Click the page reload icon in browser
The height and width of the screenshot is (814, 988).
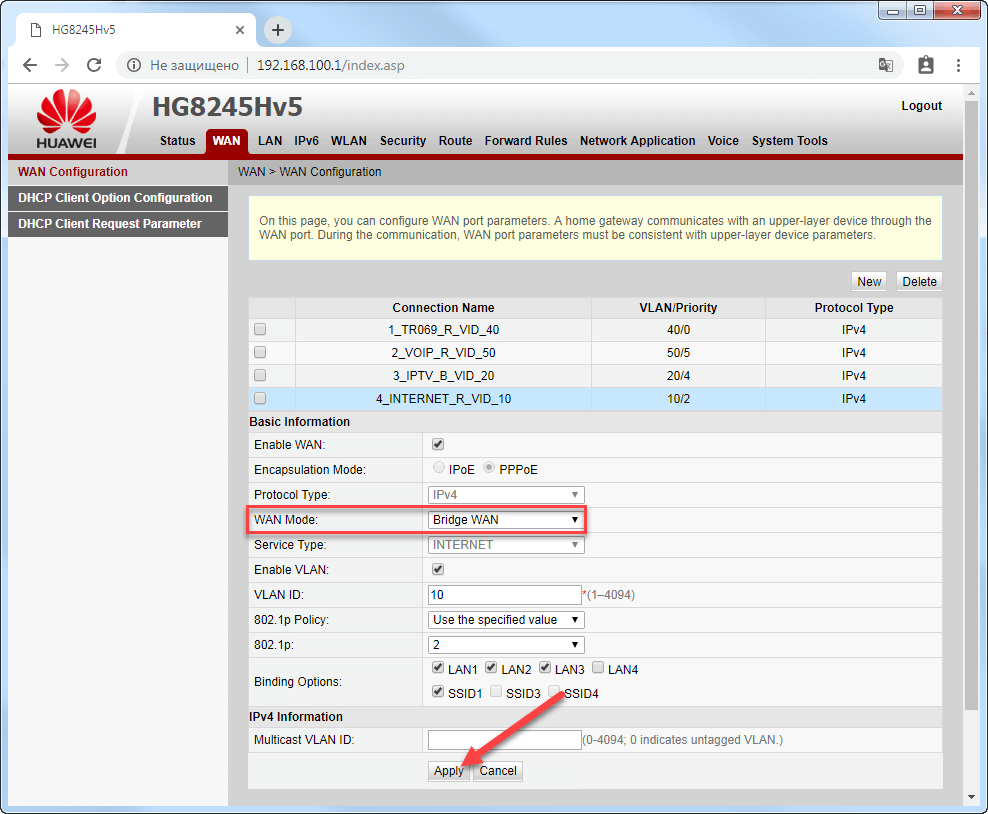(x=95, y=64)
